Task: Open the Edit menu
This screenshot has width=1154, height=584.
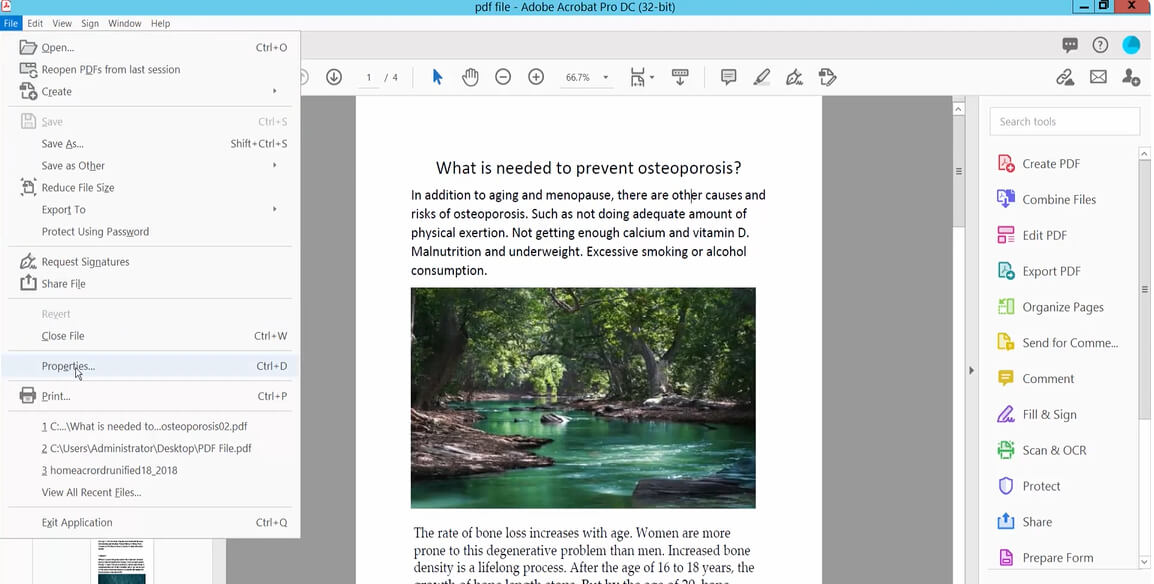Action: [x=35, y=23]
